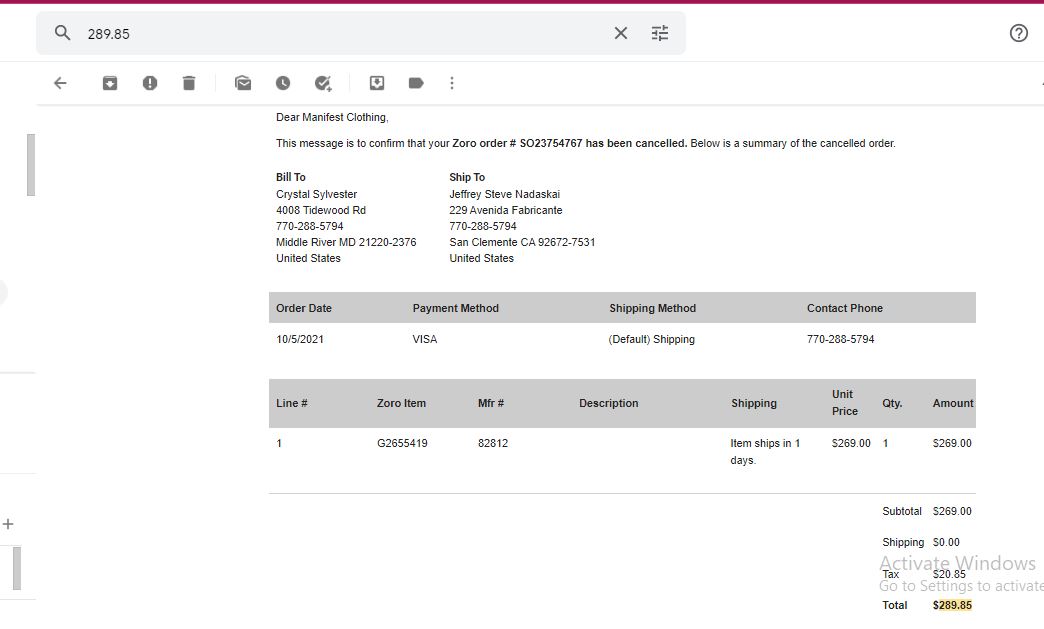This screenshot has height=629, width=1044.
Task: Click the highlighted Total $289.85
Action: (952, 605)
